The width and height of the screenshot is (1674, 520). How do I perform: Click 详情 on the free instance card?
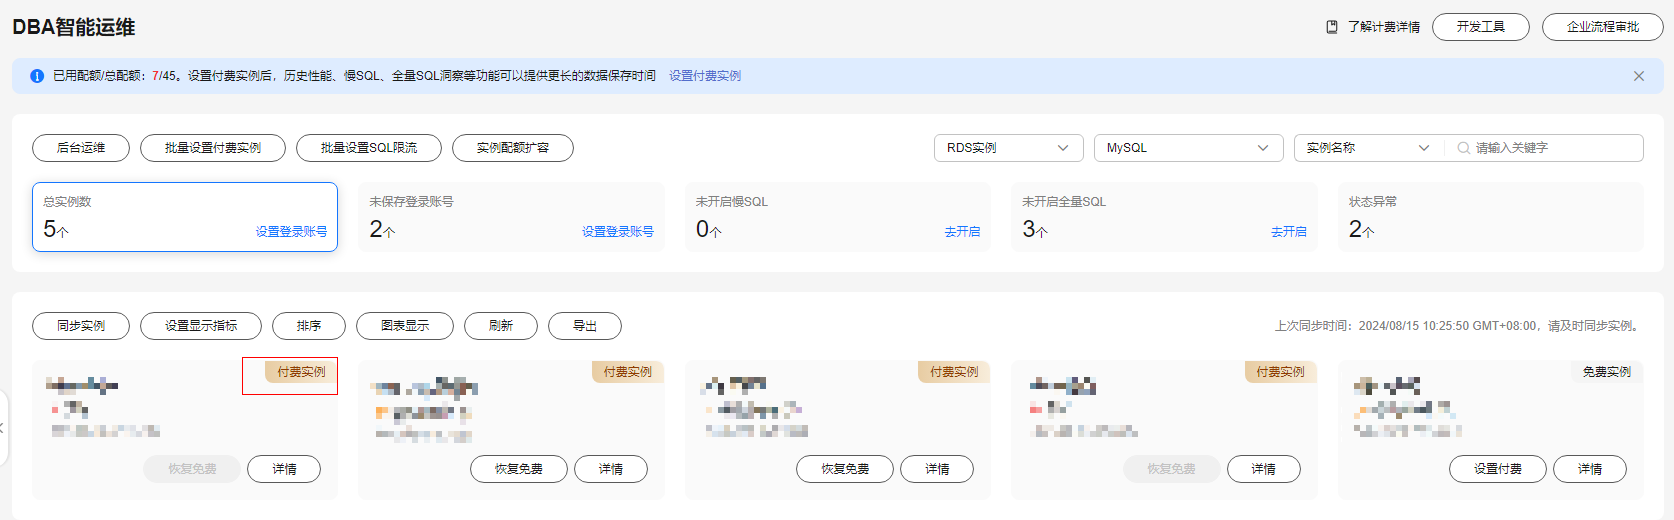(1590, 469)
